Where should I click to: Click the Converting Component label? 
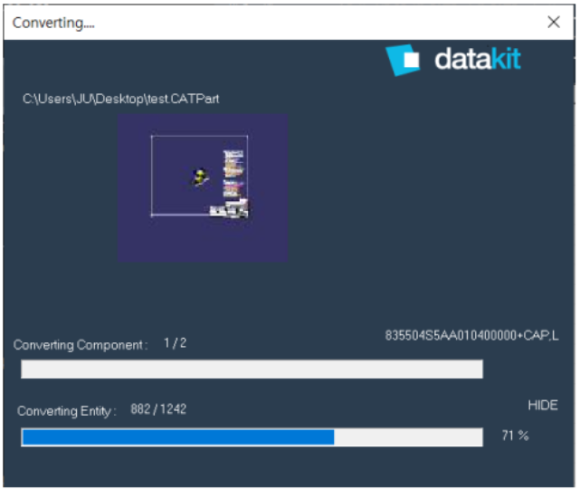(x=80, y=345)
